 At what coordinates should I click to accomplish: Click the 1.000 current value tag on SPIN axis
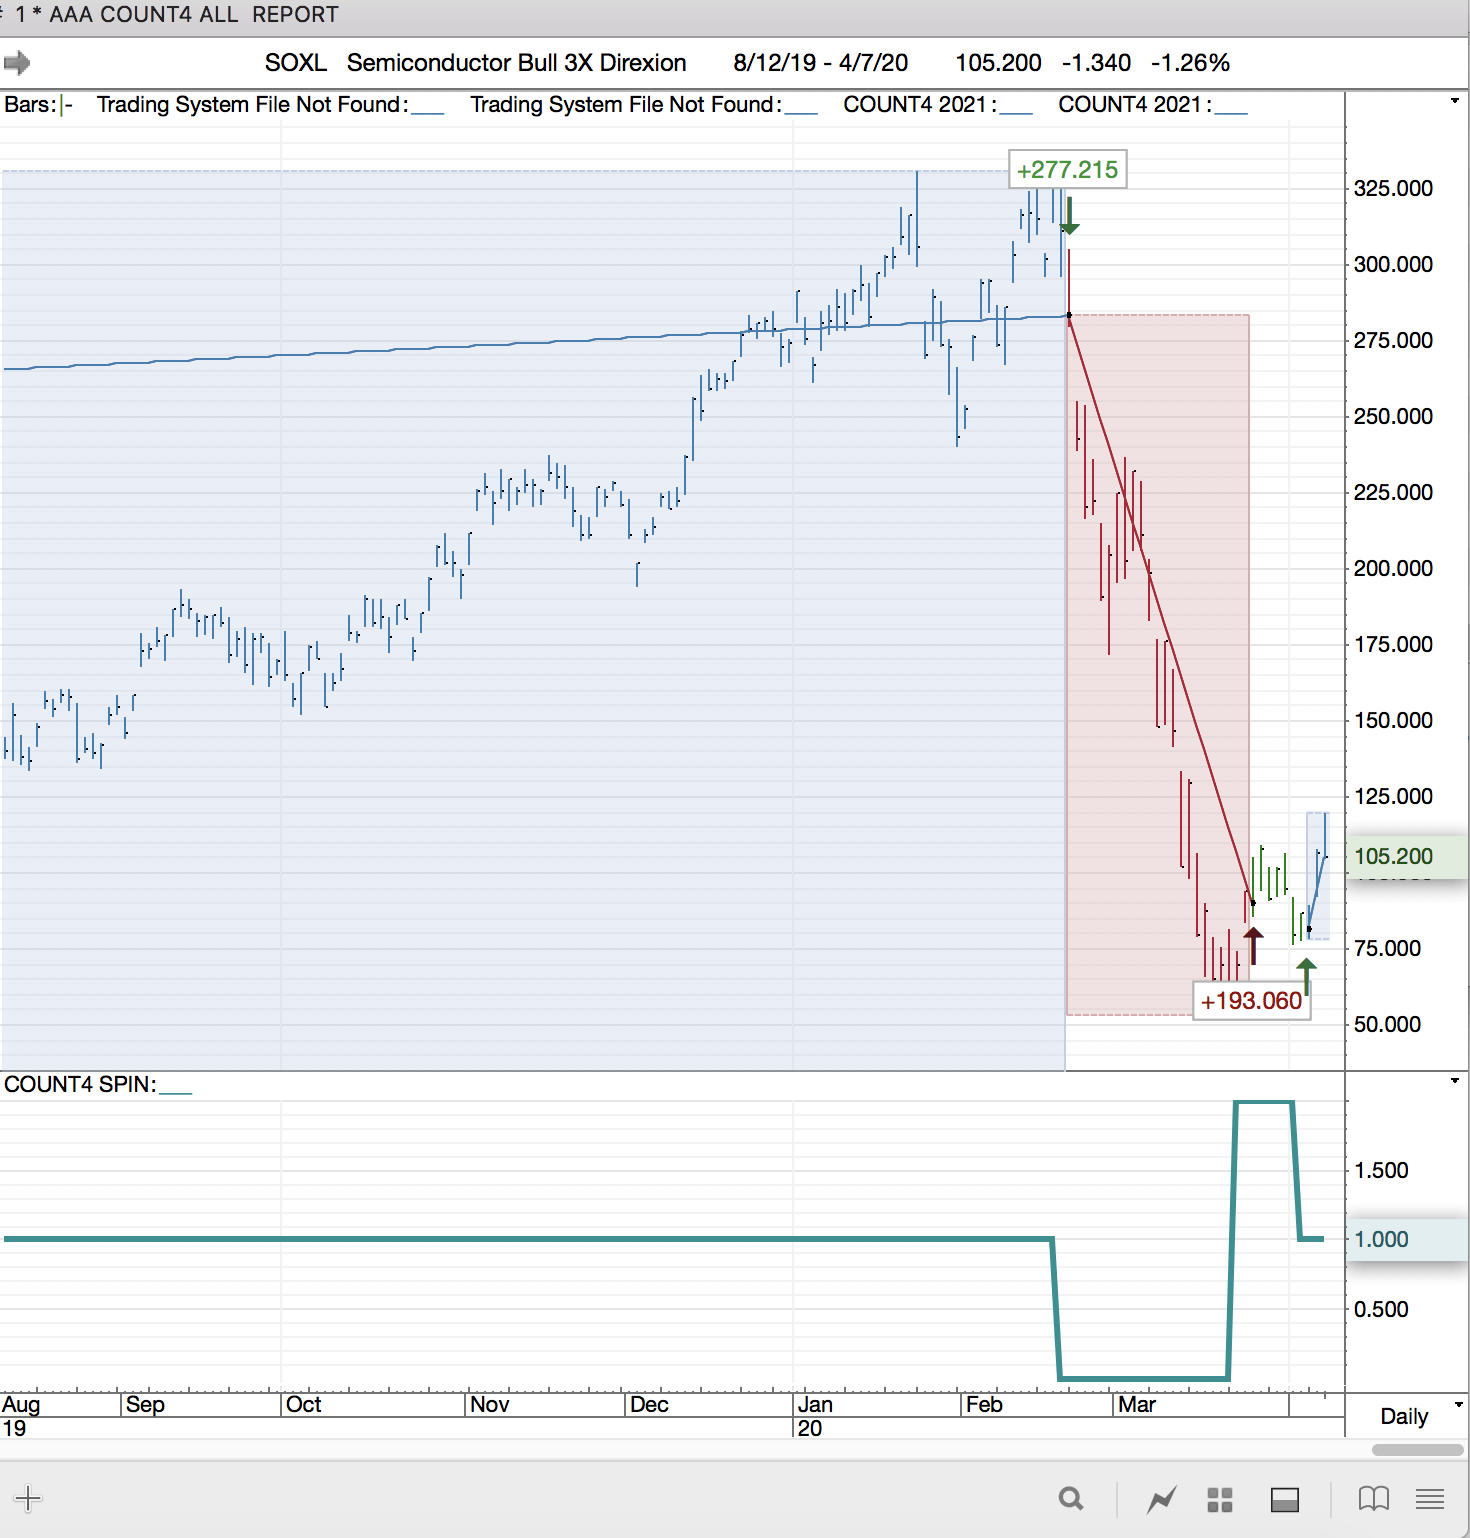pyautogui.click(x=1405, y=1239)
